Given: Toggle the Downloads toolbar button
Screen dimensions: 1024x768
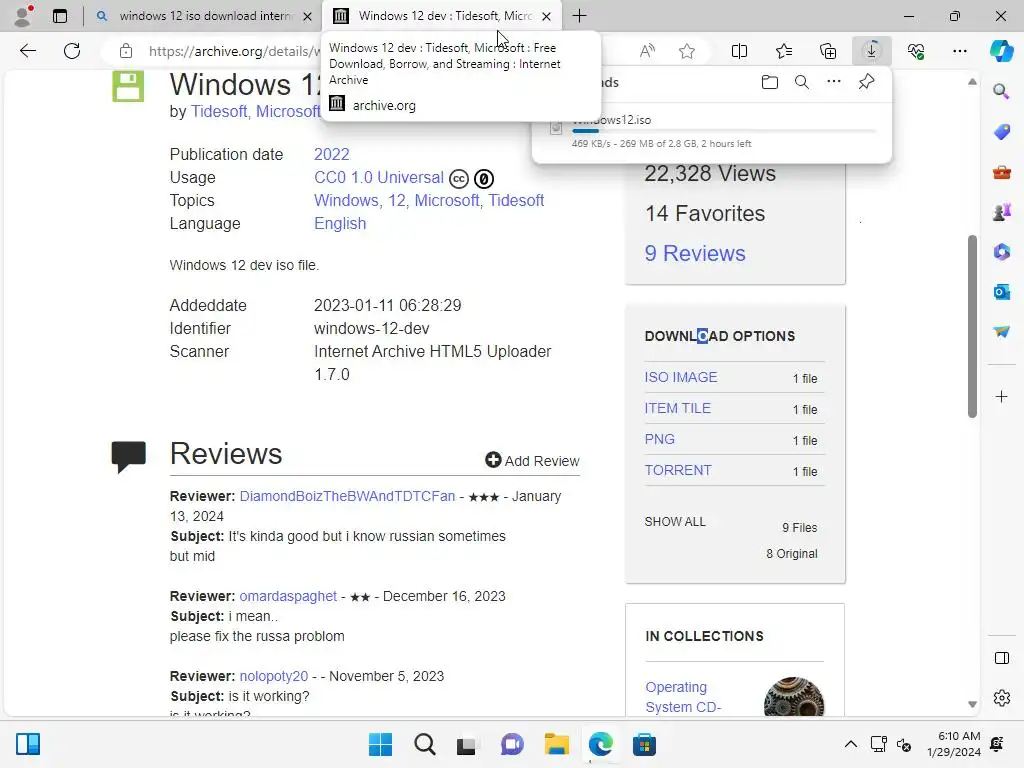Looking at the screenshot, I should [x=872, y=51].
